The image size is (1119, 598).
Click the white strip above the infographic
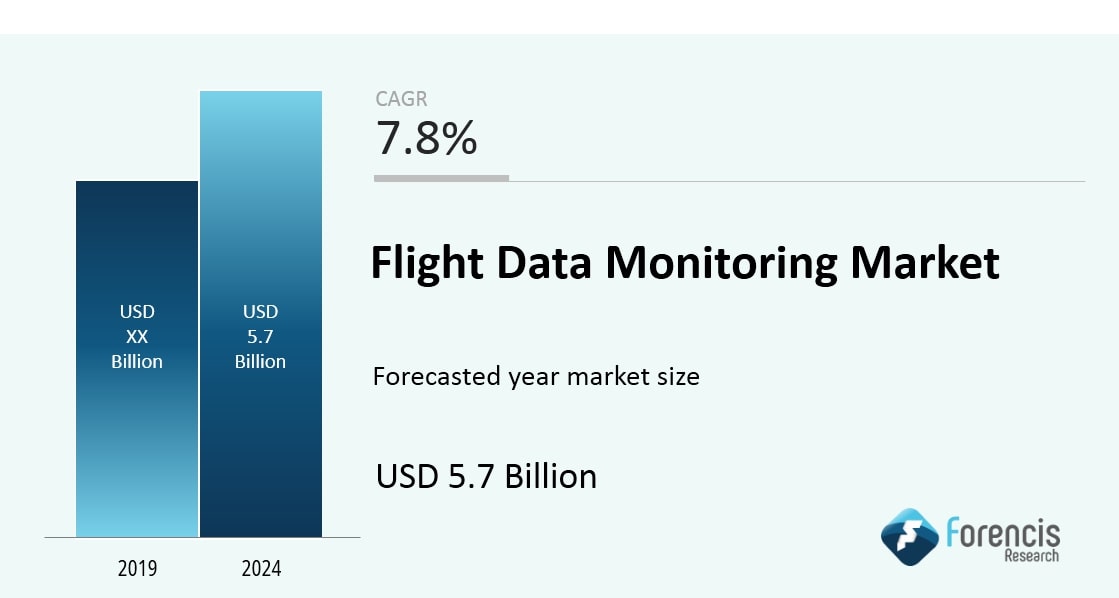(x=560, y=16)
